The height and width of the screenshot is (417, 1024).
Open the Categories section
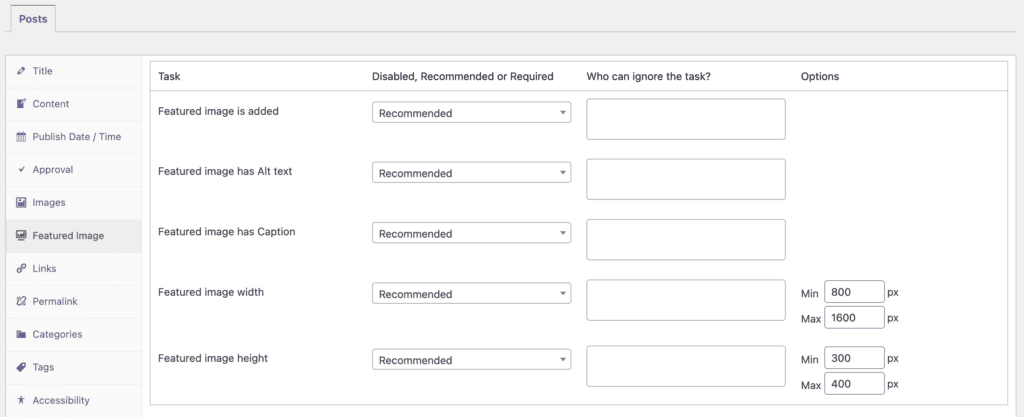tap(73, 334)
